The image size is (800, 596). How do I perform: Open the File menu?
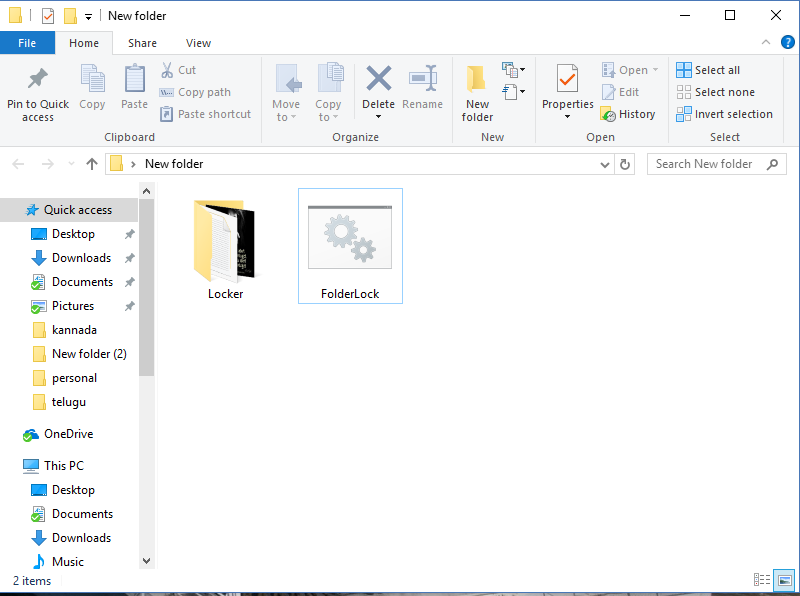click(x=27, y=43)
